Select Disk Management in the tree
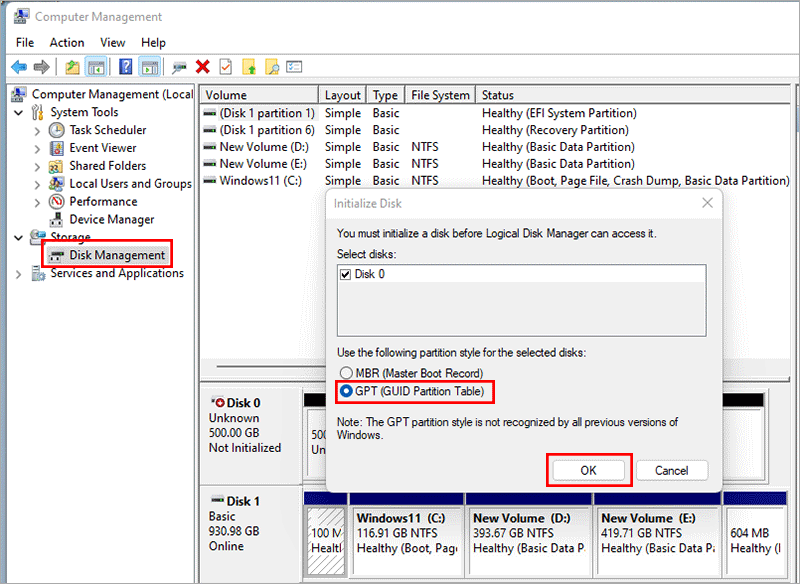 [x=116, y=256]
